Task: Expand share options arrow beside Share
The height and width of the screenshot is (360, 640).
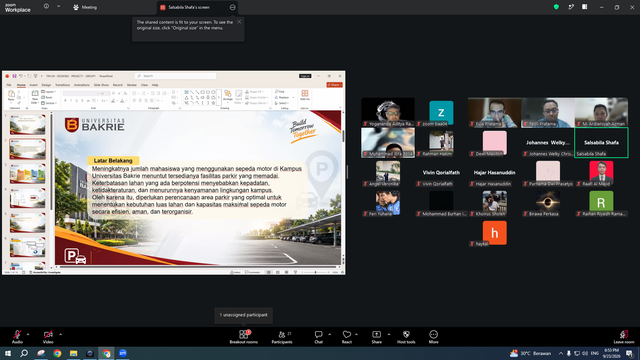Action: click(389, 334)
